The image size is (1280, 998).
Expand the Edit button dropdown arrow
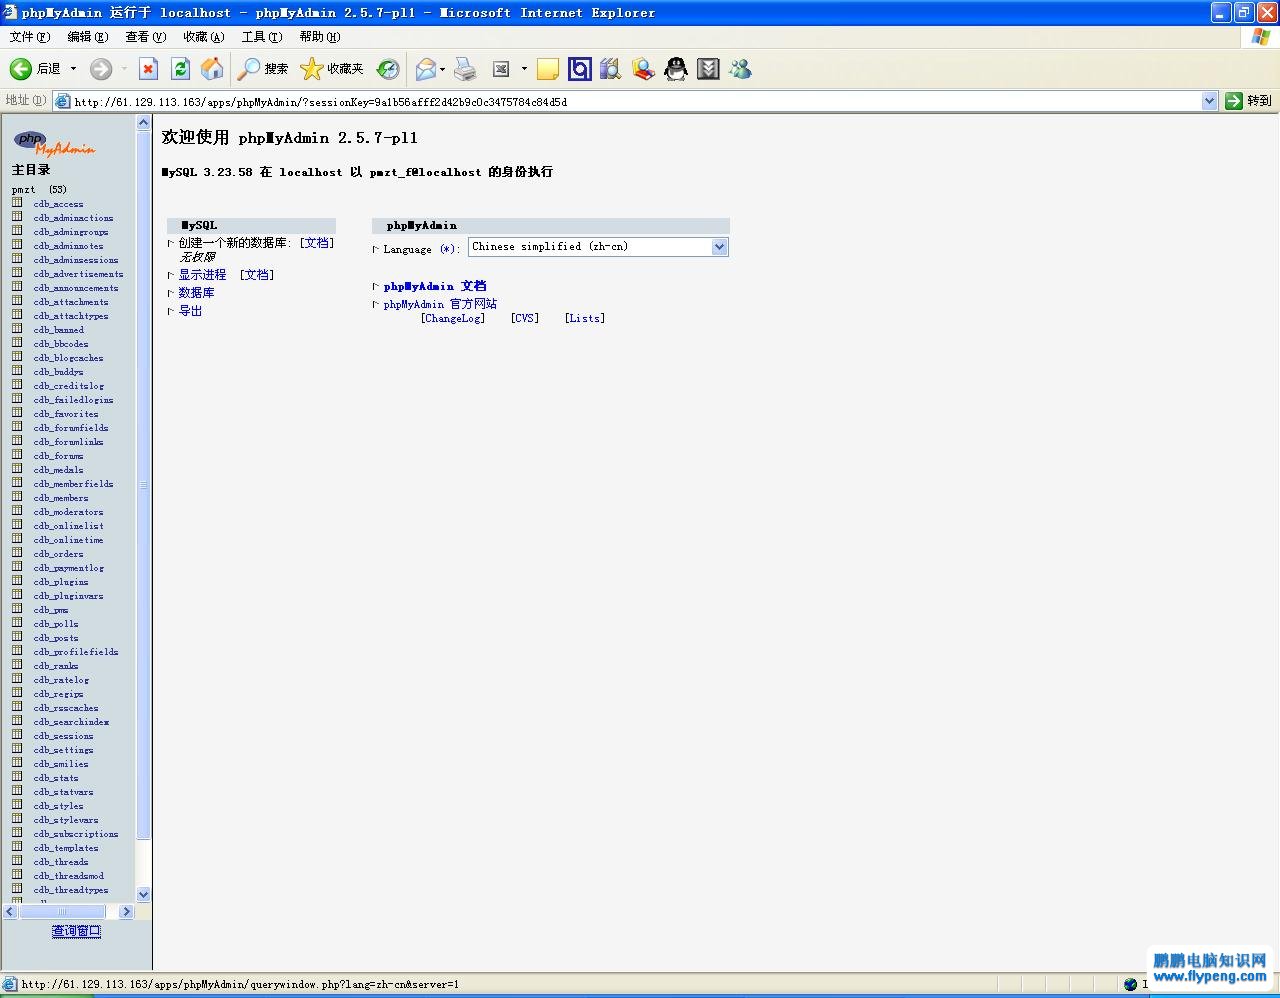coord(523,69)
